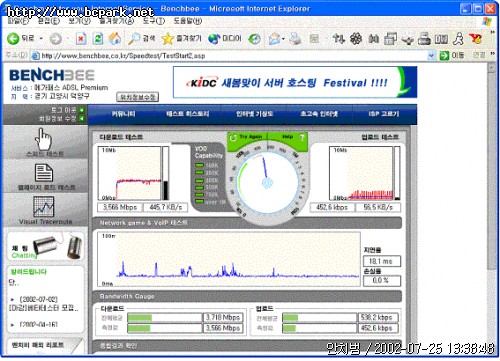Open the KIDC hosting Festival banner
500x361 pixels.
click(x=295, y=82)
